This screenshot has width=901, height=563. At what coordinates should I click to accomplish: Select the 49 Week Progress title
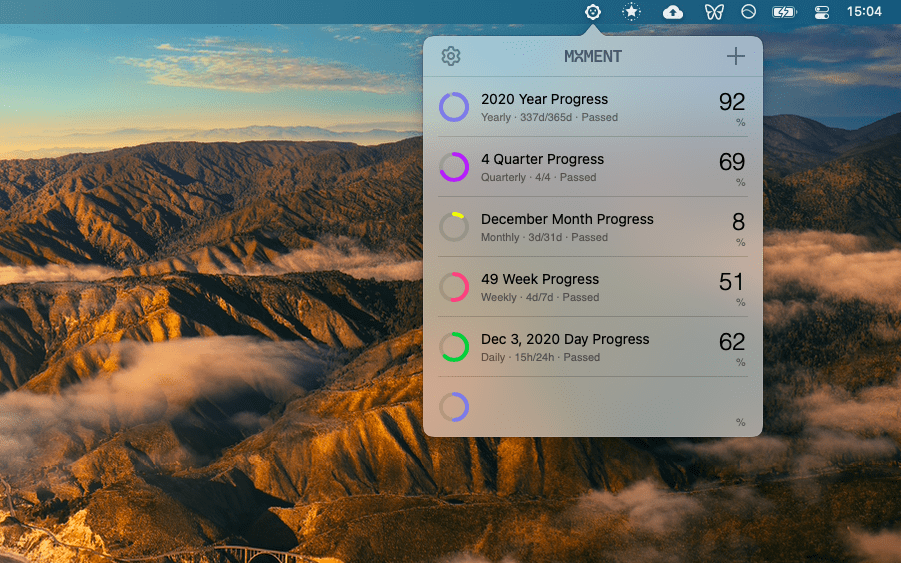pyautogui.click(x=540, y=279)
